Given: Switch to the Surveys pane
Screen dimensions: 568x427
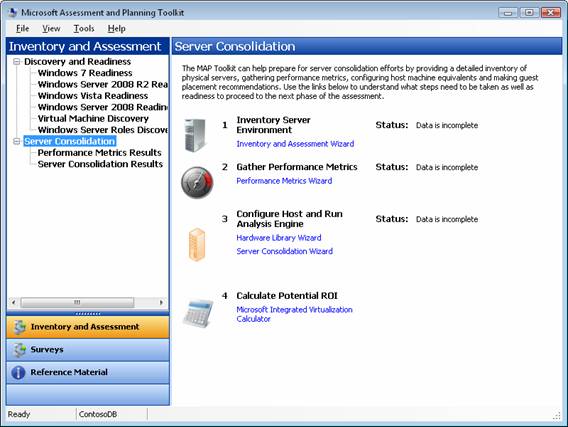Looking at the screenshot, I should (88, 350).
